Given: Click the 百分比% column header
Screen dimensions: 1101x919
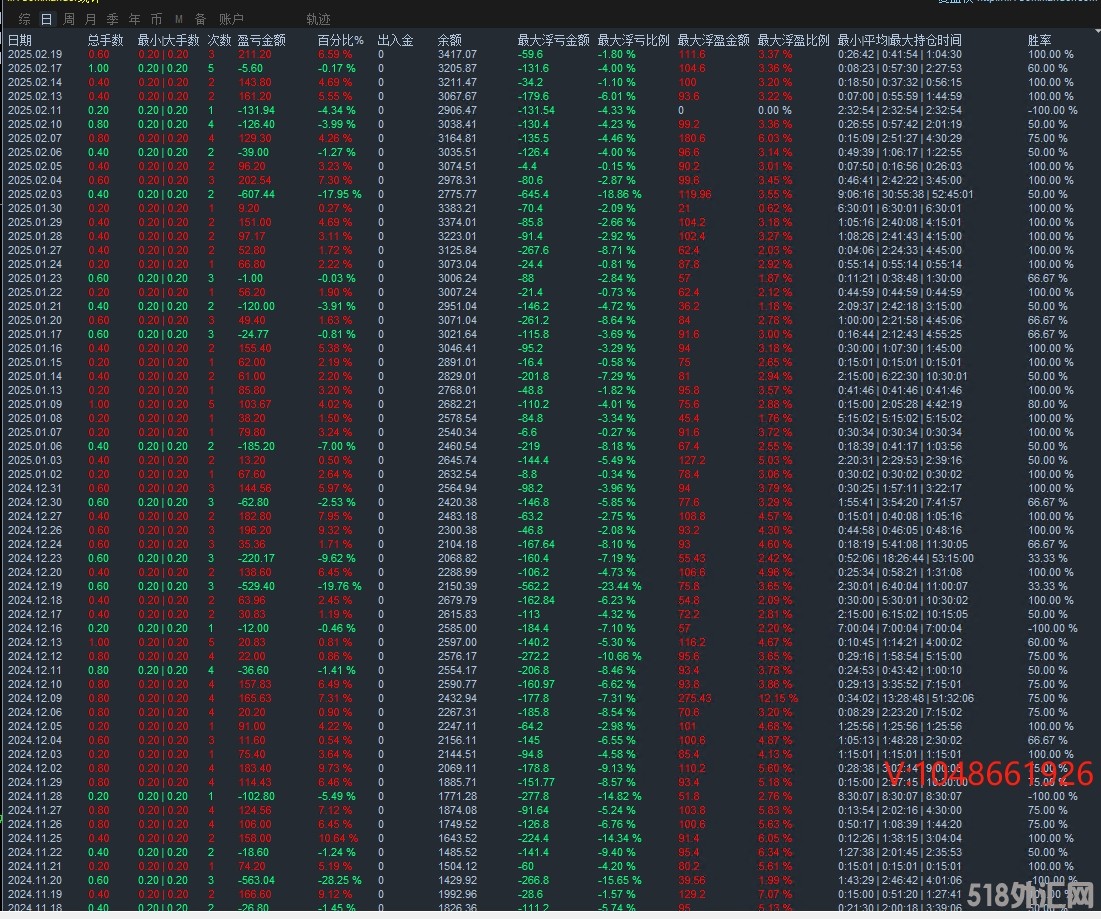Looking at the screenshot, I should (340, 40).
